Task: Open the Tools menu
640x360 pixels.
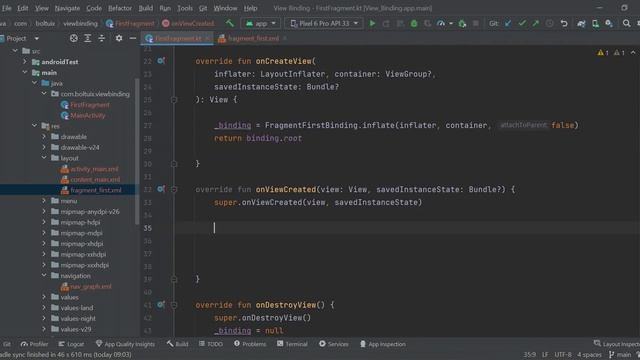Action: click(185, 8)
